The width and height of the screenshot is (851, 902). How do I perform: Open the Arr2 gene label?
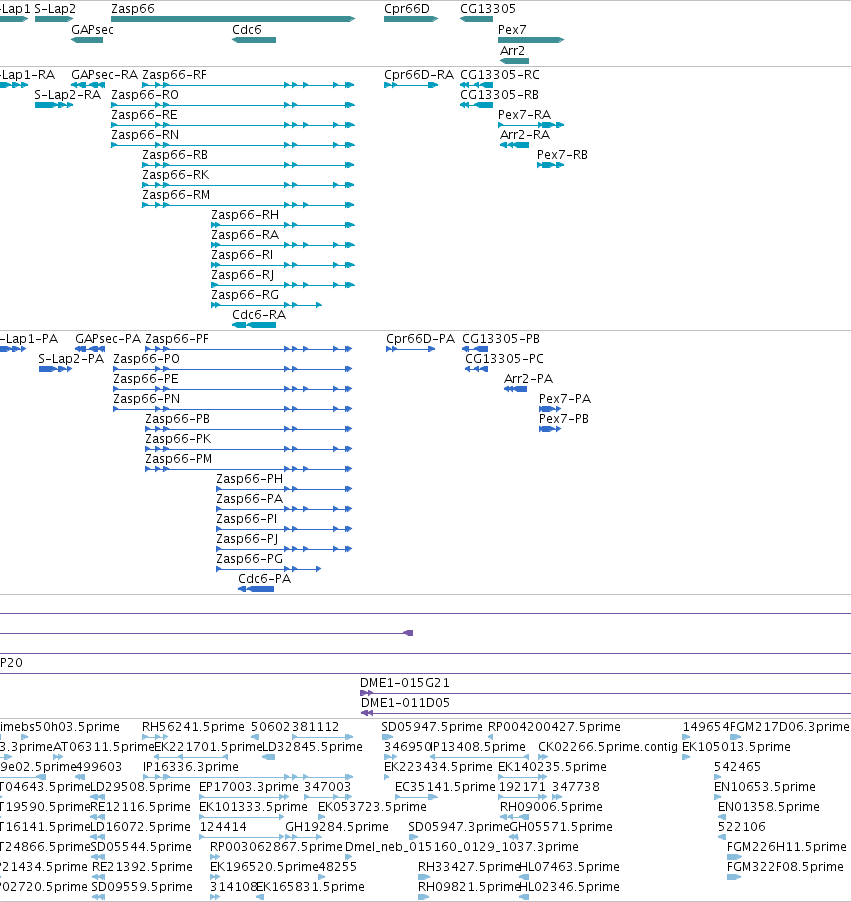512,51
